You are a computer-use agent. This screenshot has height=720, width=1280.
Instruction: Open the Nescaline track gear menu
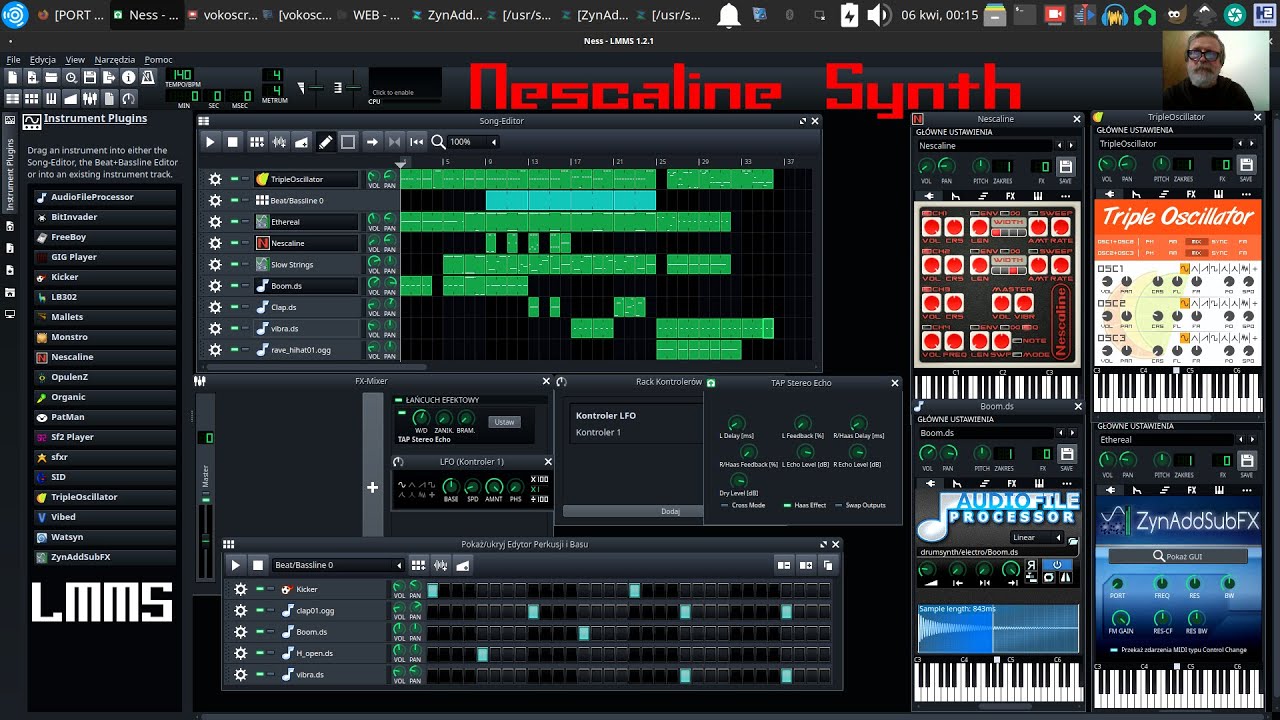tap(215, 243)
